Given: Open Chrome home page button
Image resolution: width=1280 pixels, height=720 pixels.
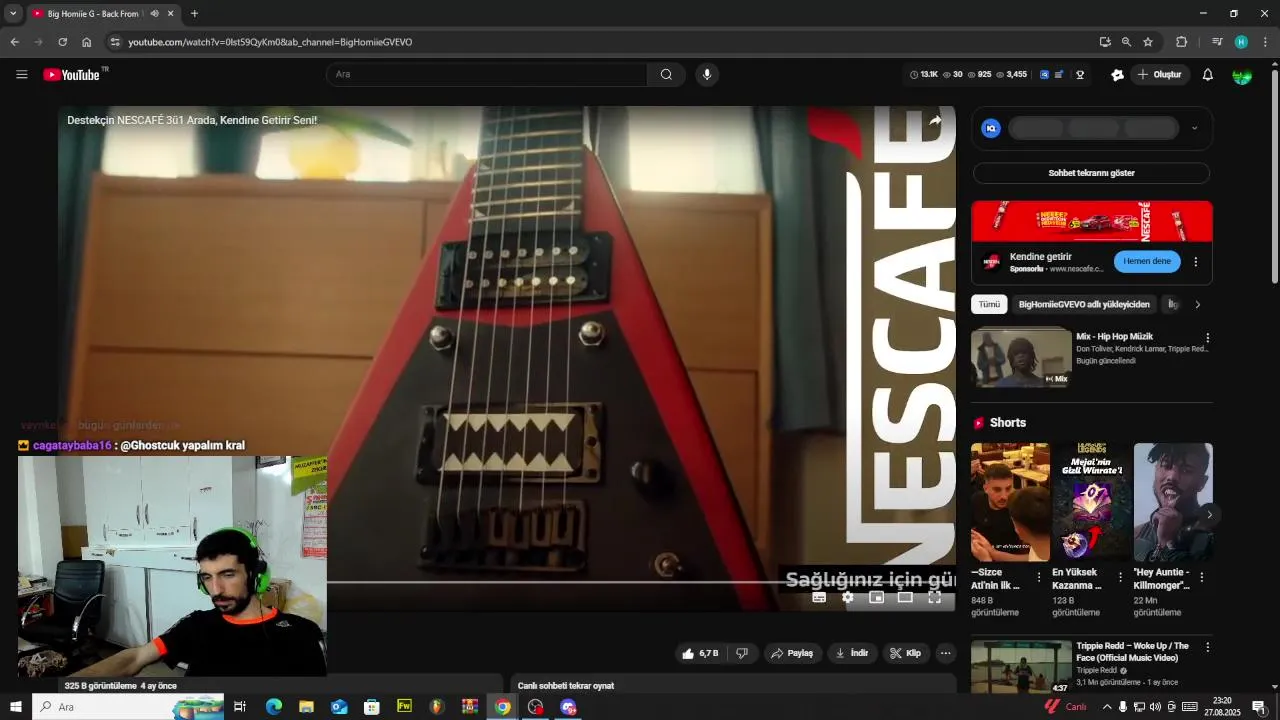Looking at the screenshot, I should tap(87, 42).
